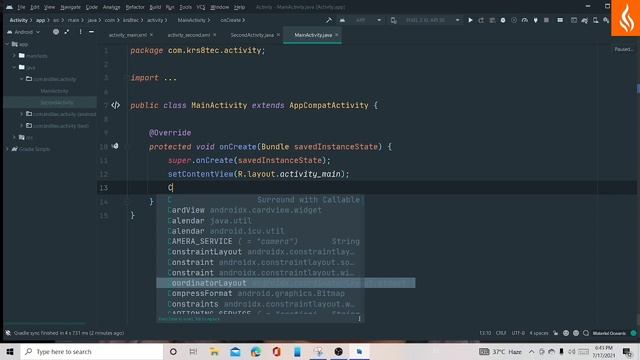This screenshot has width=640, height=360.
Task: Click the Make Project hammer icon
Action: click(x=329, y=20)
